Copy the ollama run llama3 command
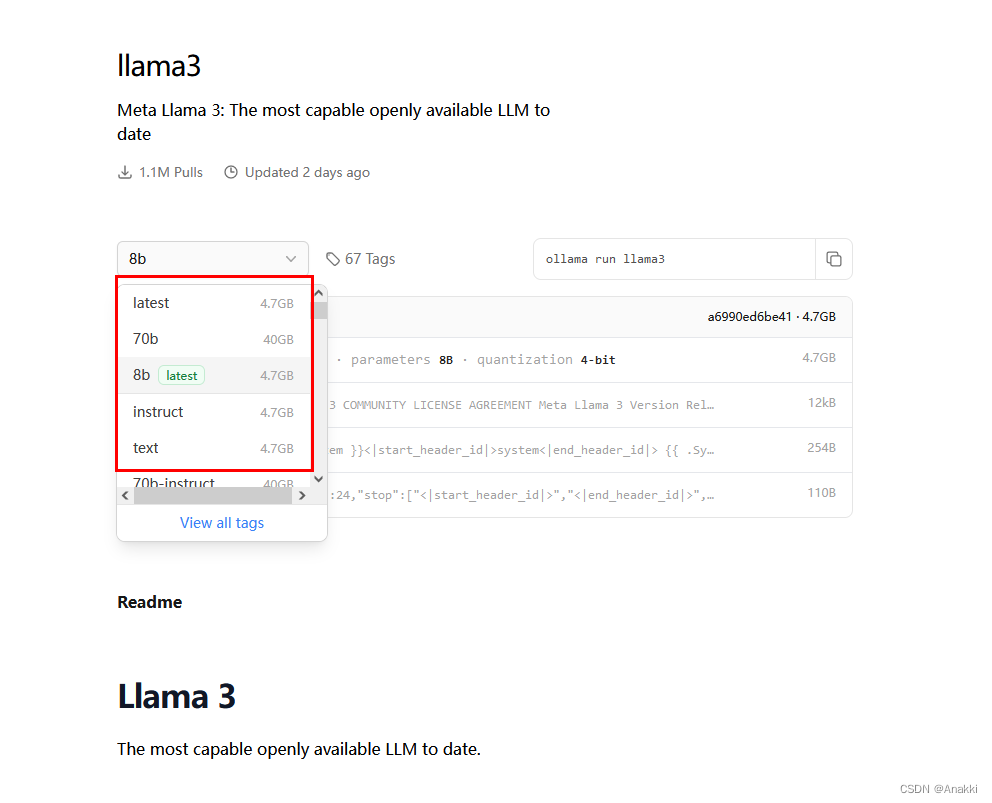The height and width of the screenshot is (803, 992). tap(833, 259)
